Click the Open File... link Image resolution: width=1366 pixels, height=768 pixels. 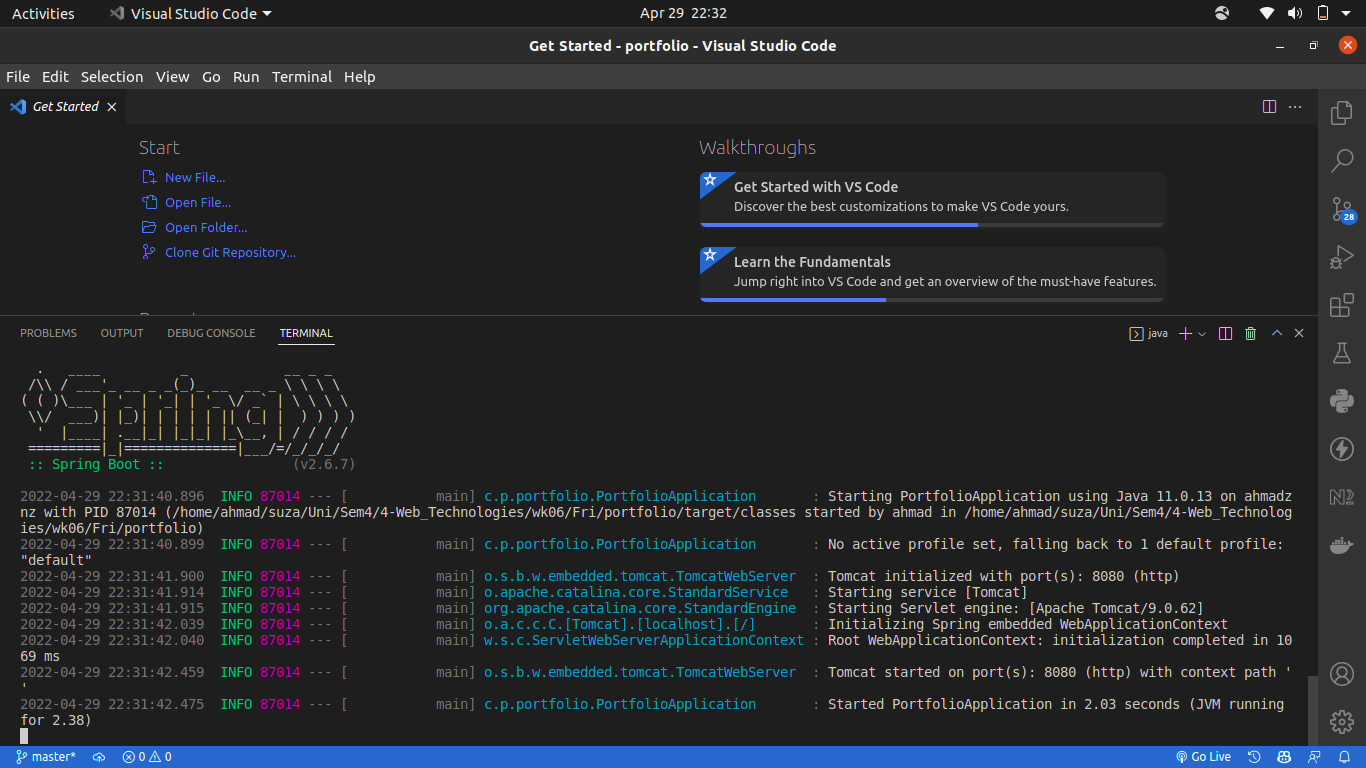[x=198, y=202]
